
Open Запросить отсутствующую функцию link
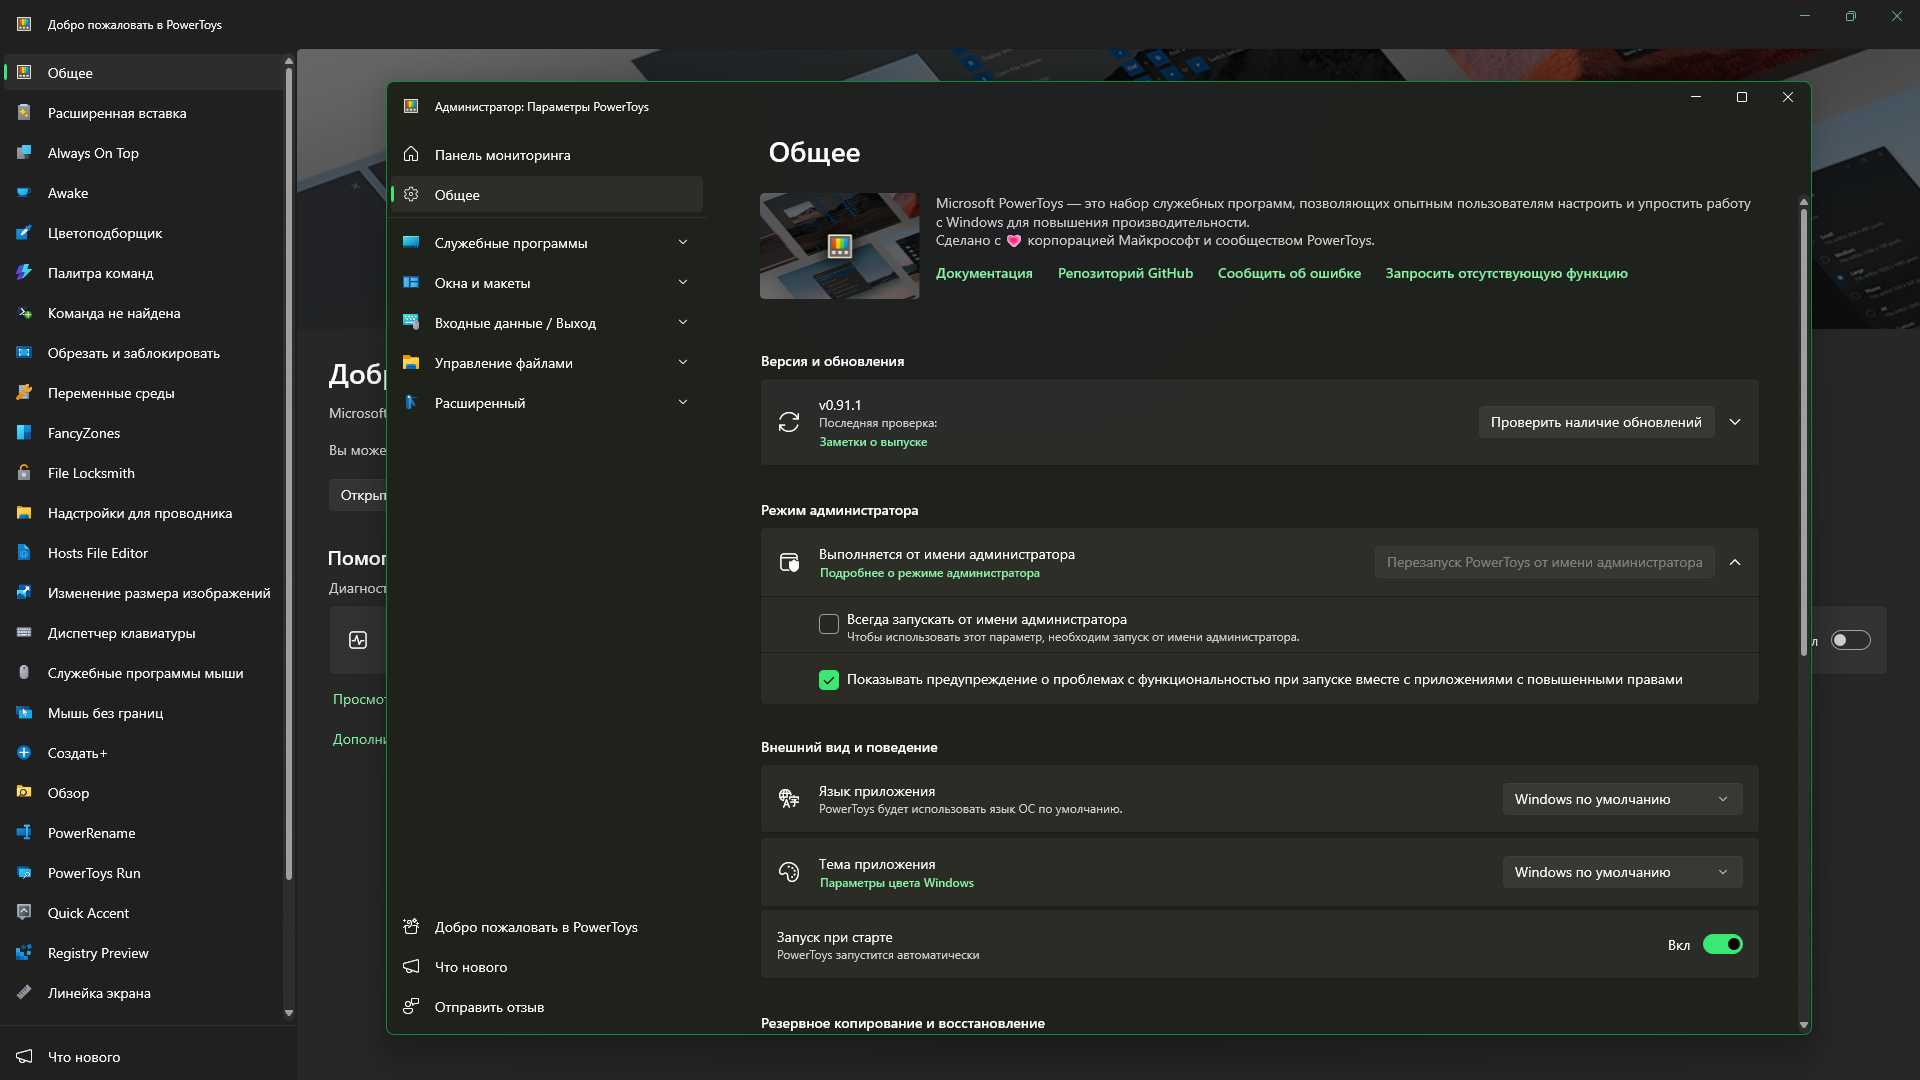point(1506,273)
